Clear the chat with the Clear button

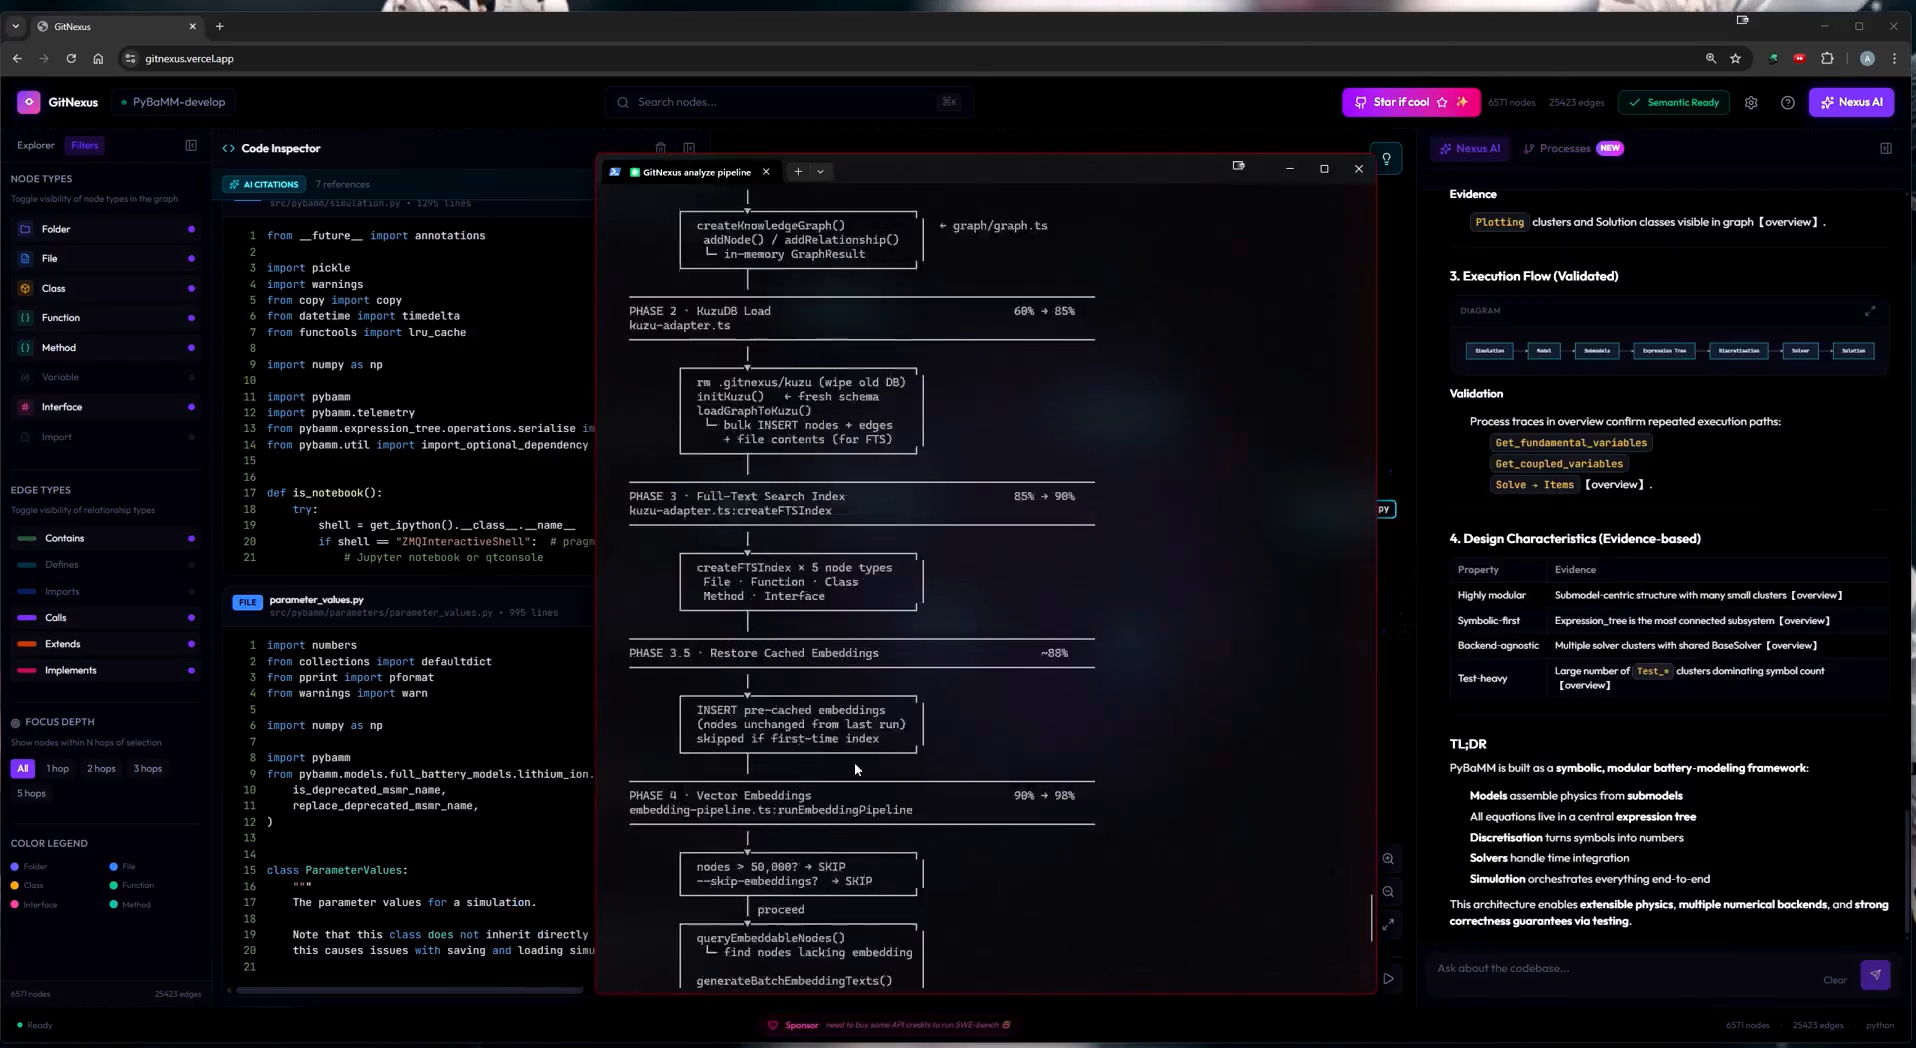pos(1835,980)
